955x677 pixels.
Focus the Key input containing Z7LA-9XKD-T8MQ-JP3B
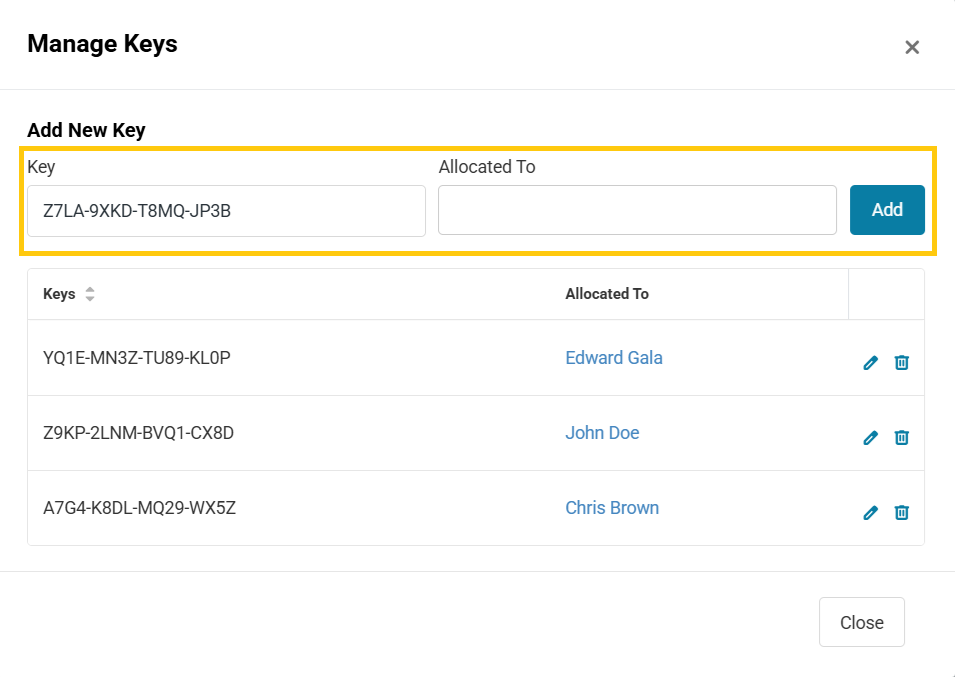226,210
